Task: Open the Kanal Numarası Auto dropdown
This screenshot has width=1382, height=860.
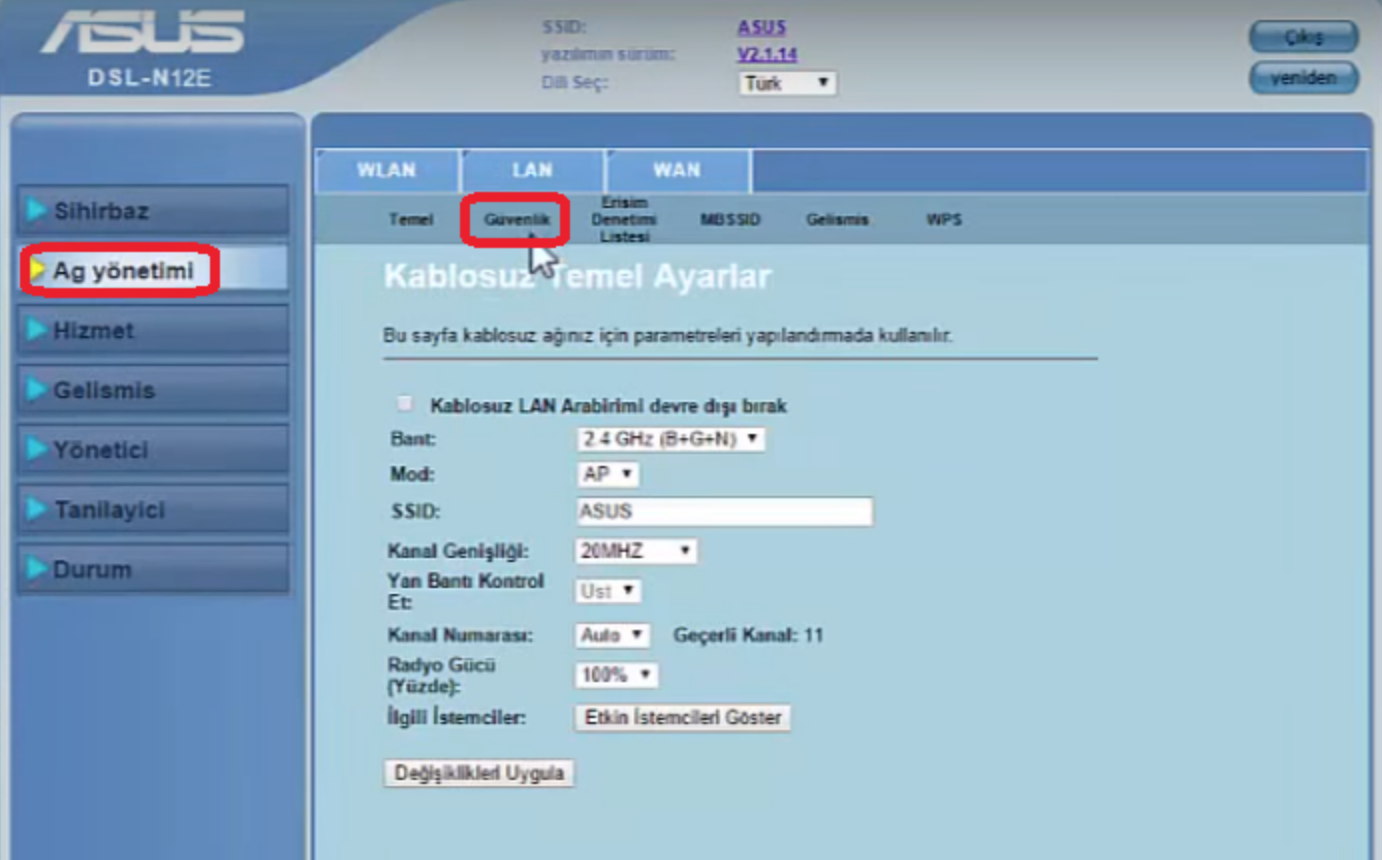Action: tap(613, 635)
